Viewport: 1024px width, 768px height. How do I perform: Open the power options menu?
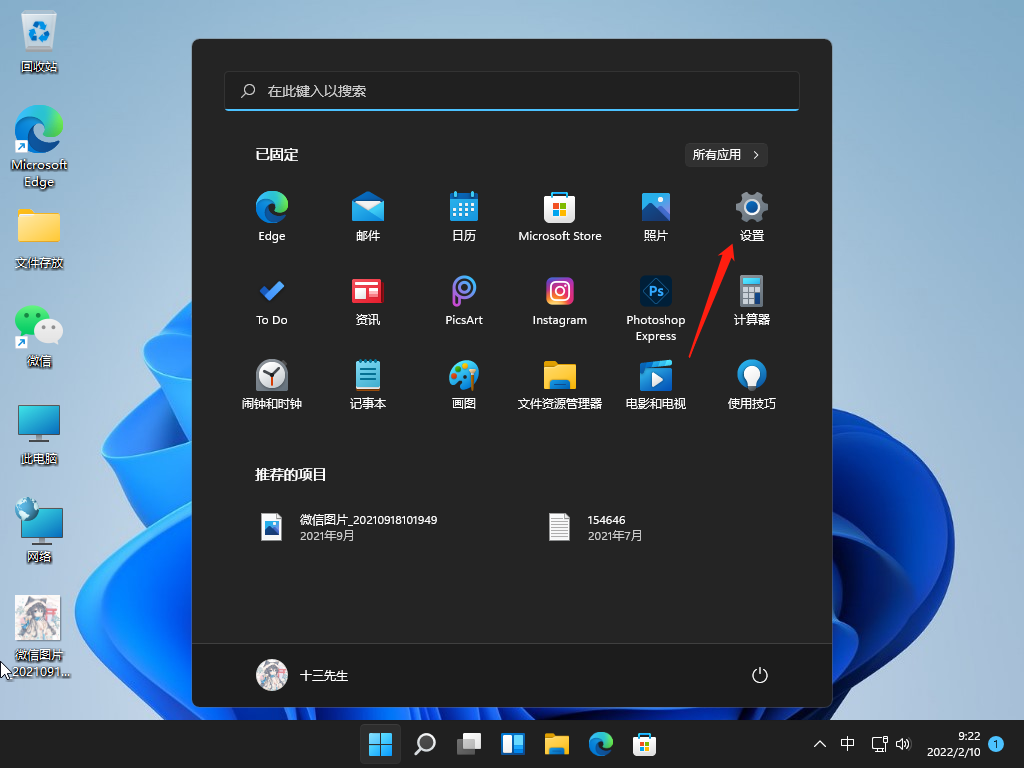[x=759, y=675]
